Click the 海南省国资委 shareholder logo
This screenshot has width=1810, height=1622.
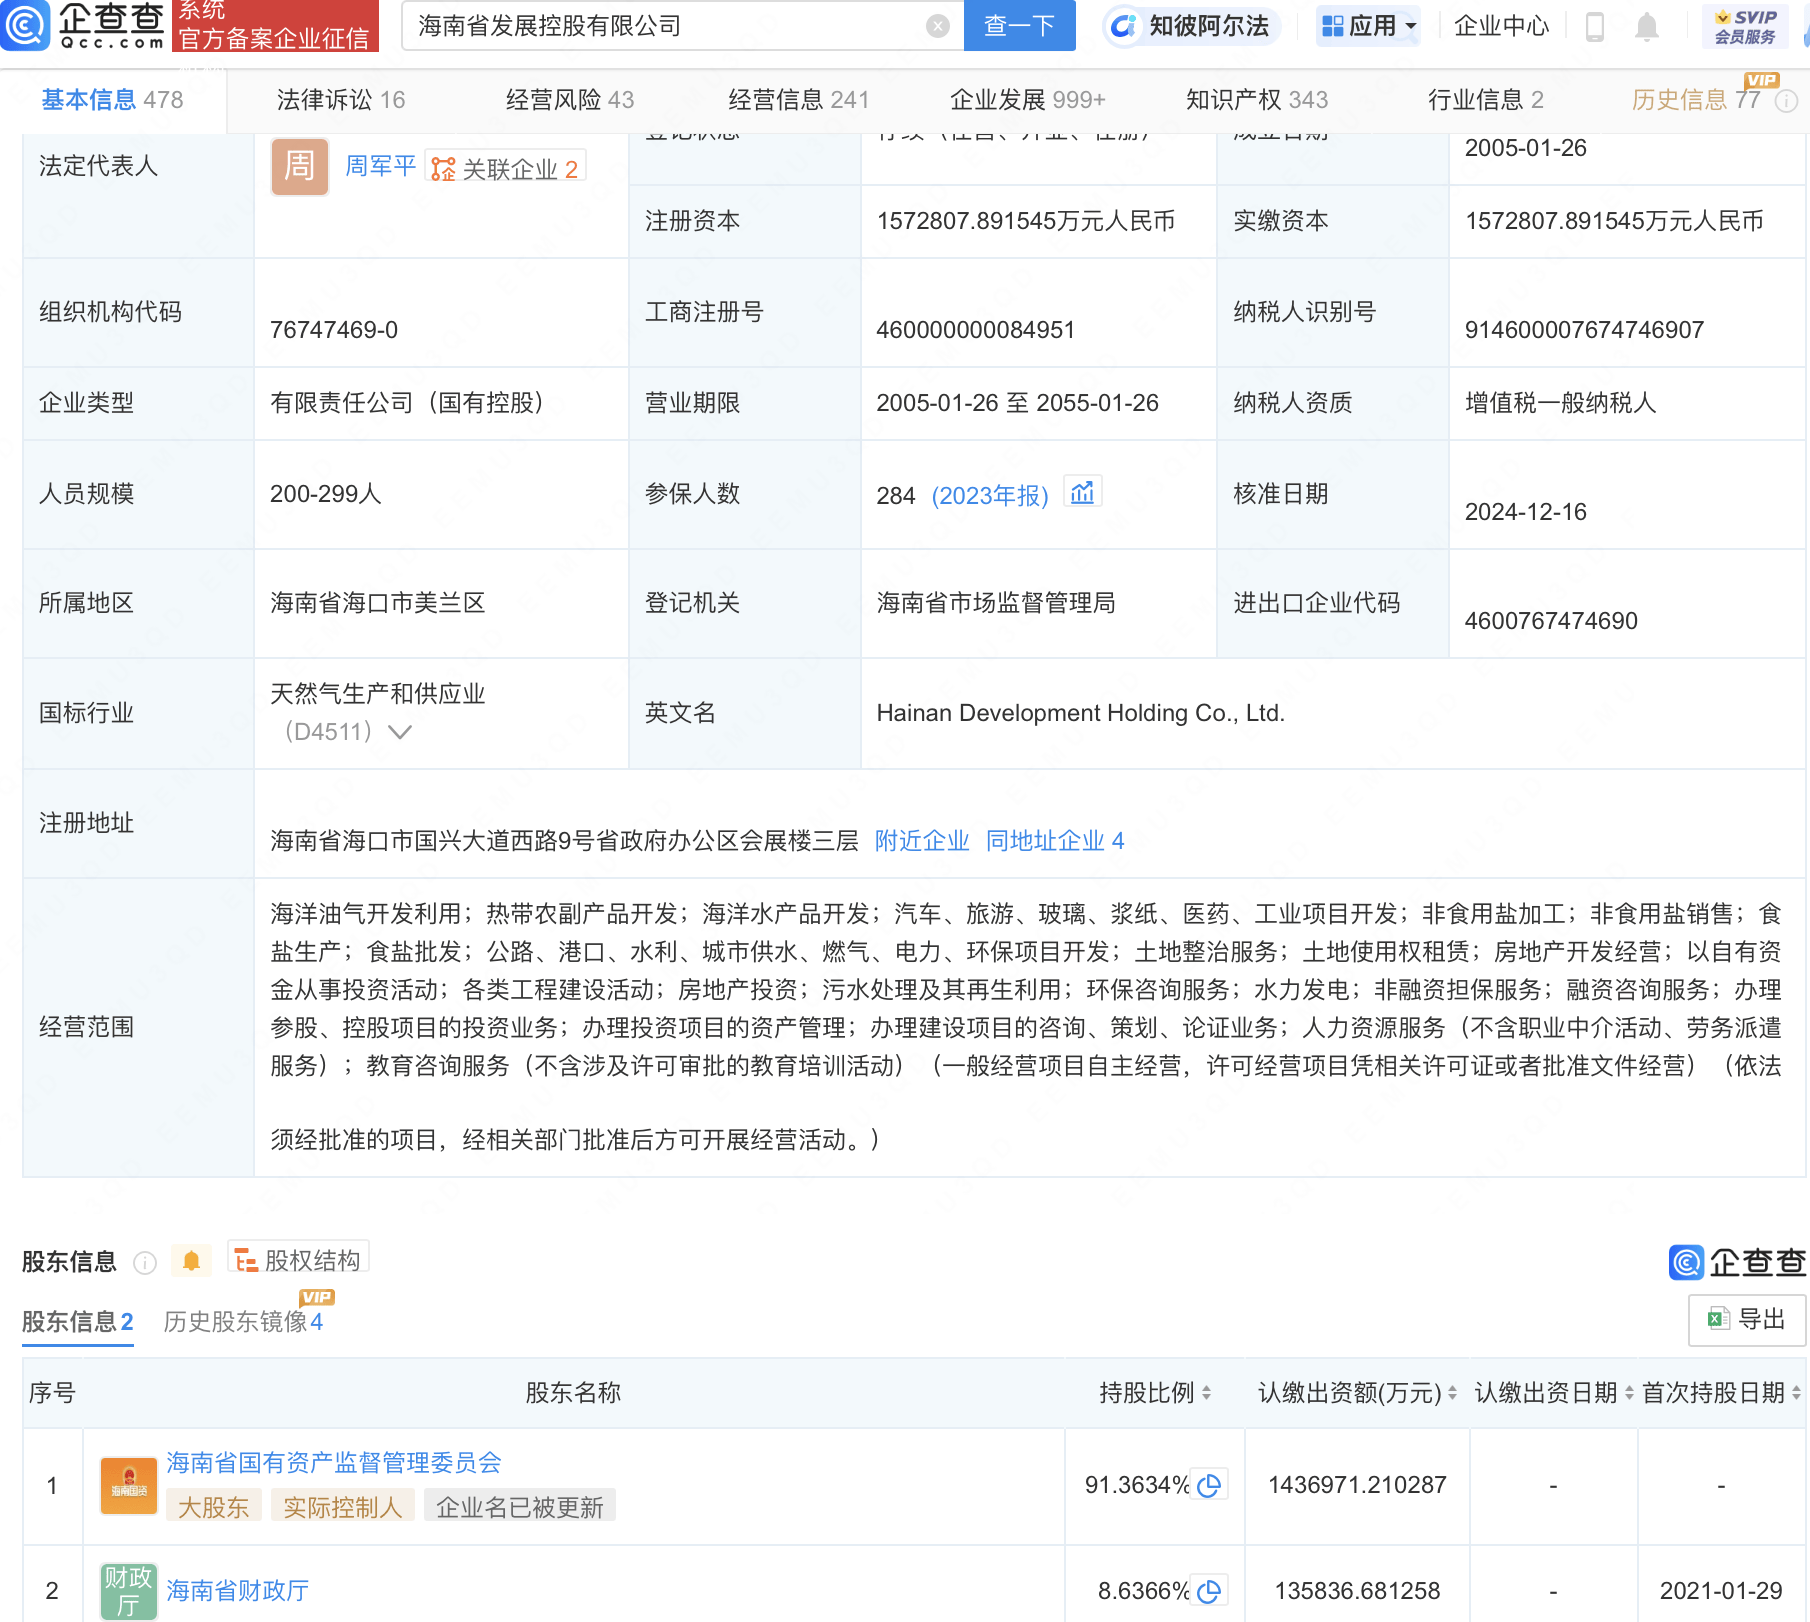click(129, 1485)
